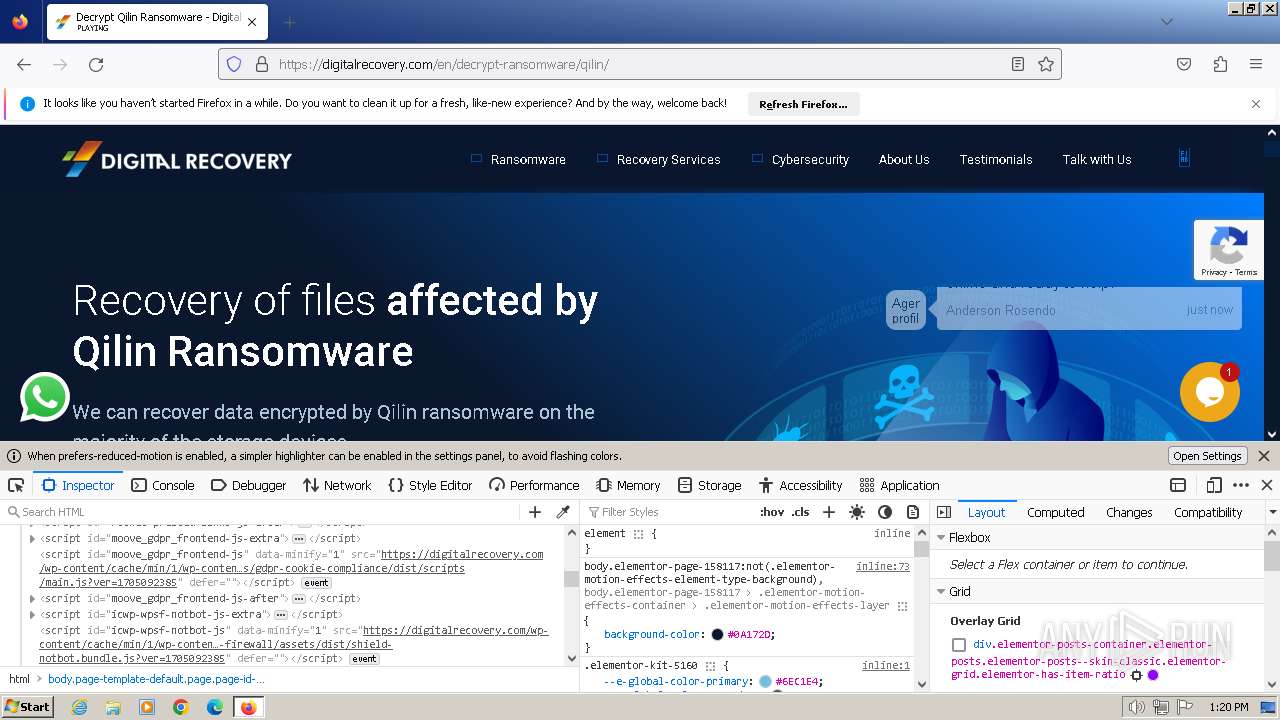1280x720 pixels.
Task: Open the Accessibility tab
Action: [x=800, y=485]
